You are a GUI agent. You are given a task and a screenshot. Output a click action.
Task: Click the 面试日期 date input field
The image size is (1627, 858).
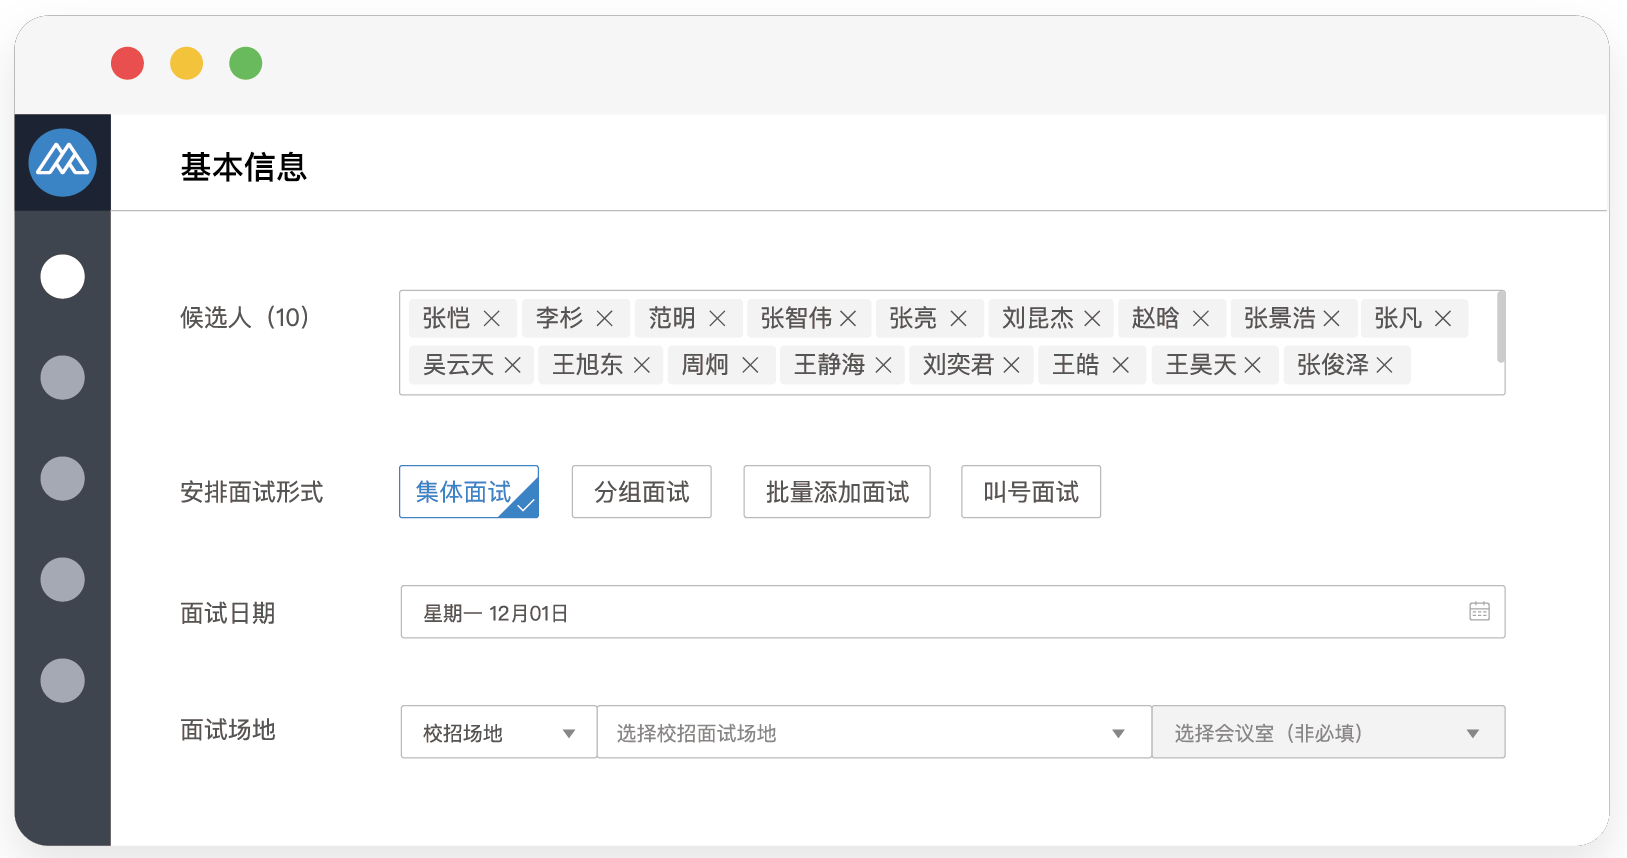953,612
